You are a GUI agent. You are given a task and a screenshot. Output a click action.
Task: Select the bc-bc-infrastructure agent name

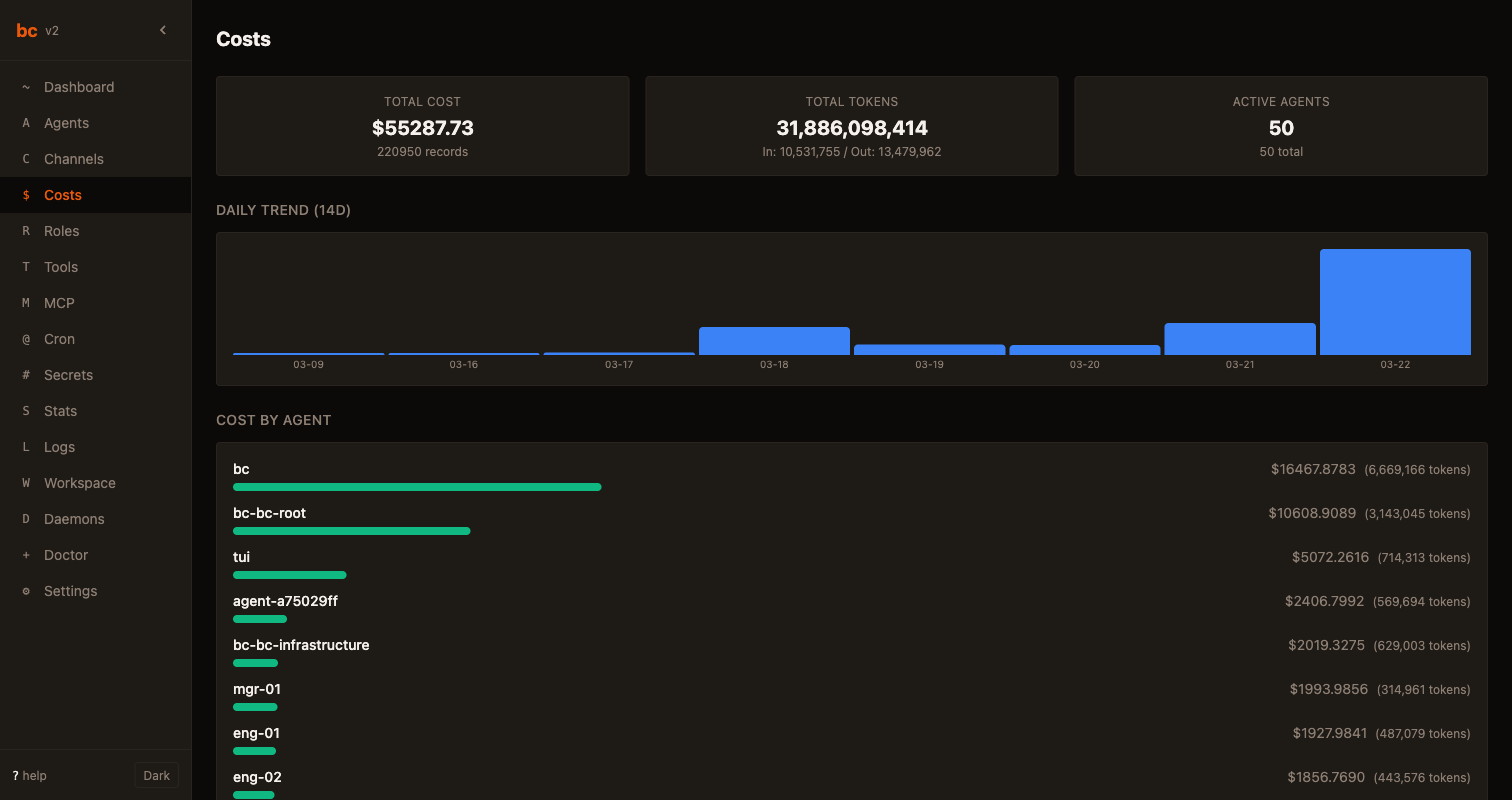301,645
